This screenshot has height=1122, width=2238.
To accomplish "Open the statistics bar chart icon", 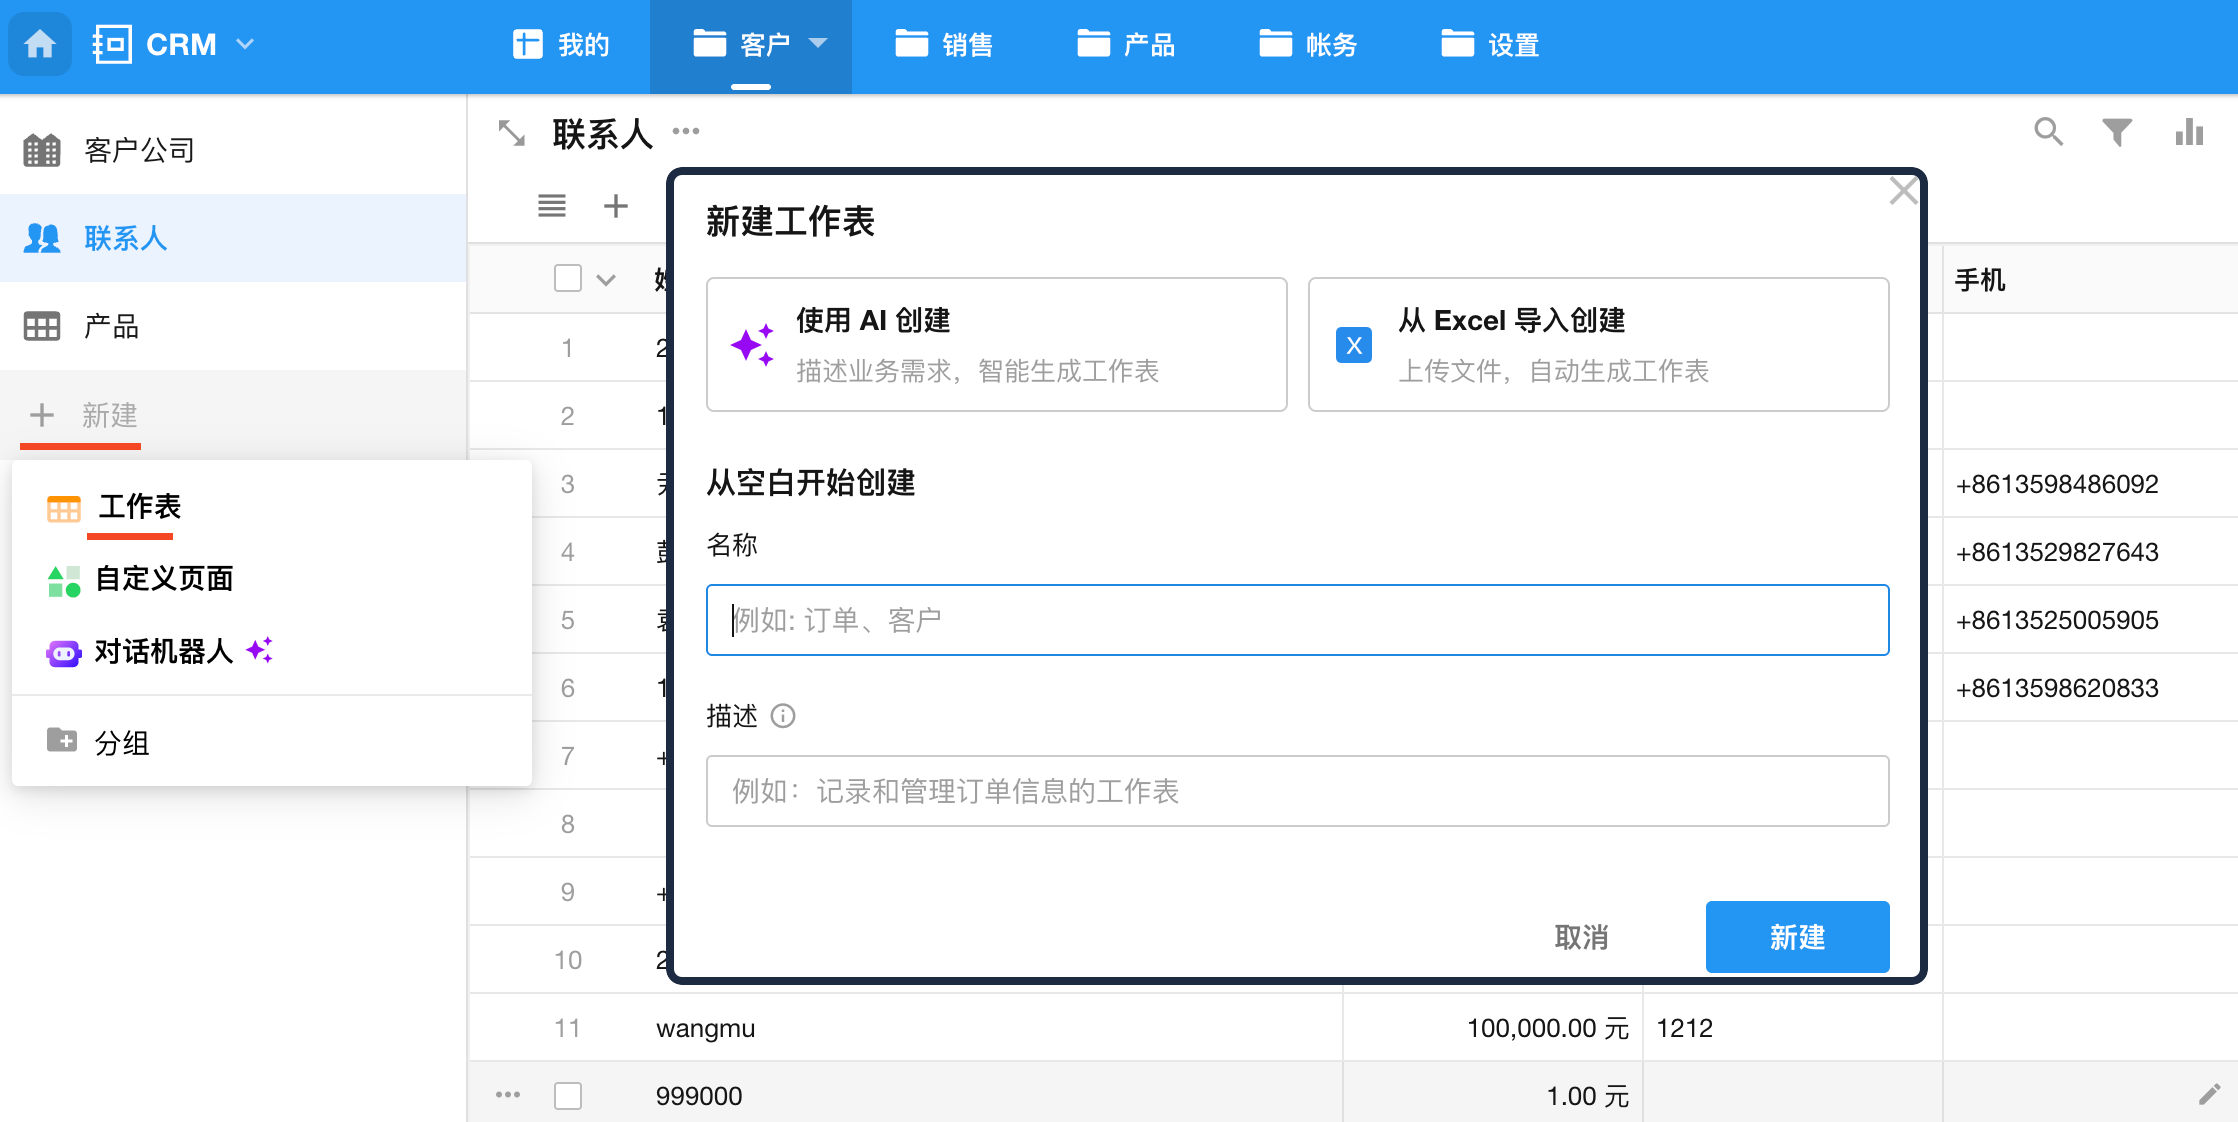I will (x=2189, y=131).
